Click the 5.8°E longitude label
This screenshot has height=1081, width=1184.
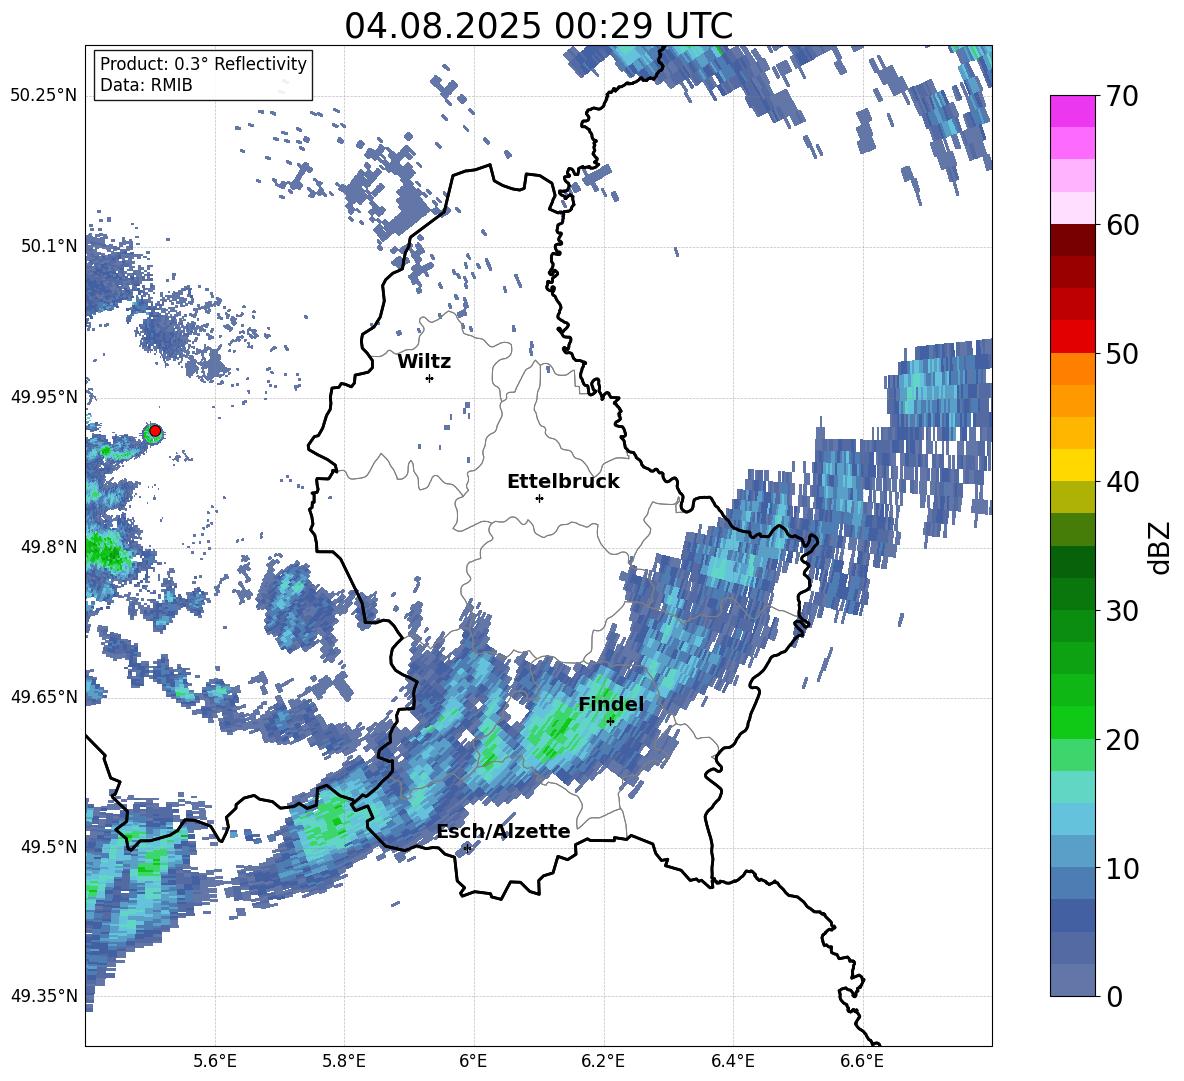pyautogui.click(x=344, y=1061)
